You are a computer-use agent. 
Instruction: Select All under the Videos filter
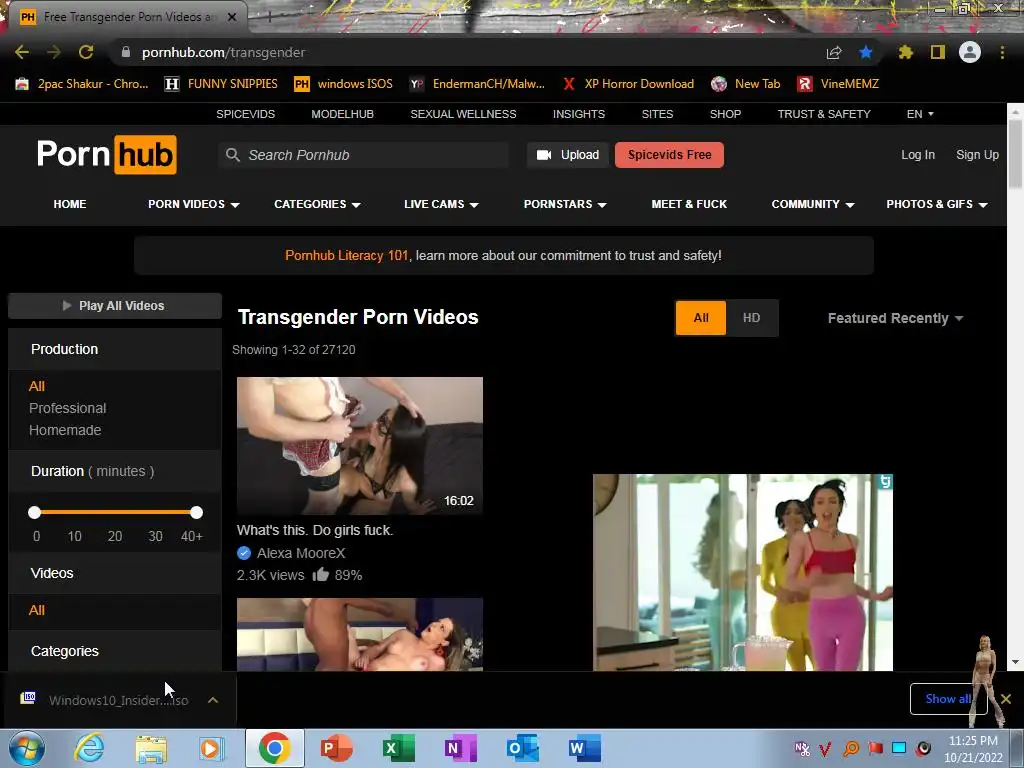[37, 610]
